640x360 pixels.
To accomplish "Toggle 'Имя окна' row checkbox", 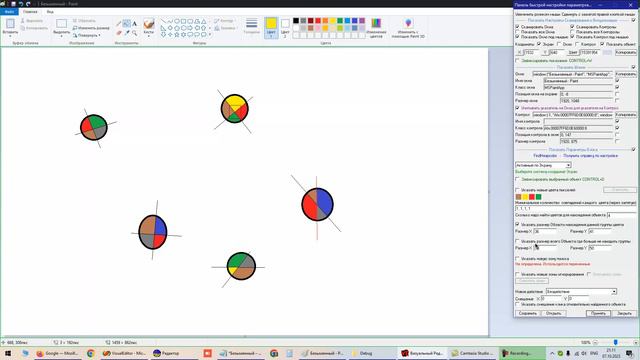I will point(617,81).
